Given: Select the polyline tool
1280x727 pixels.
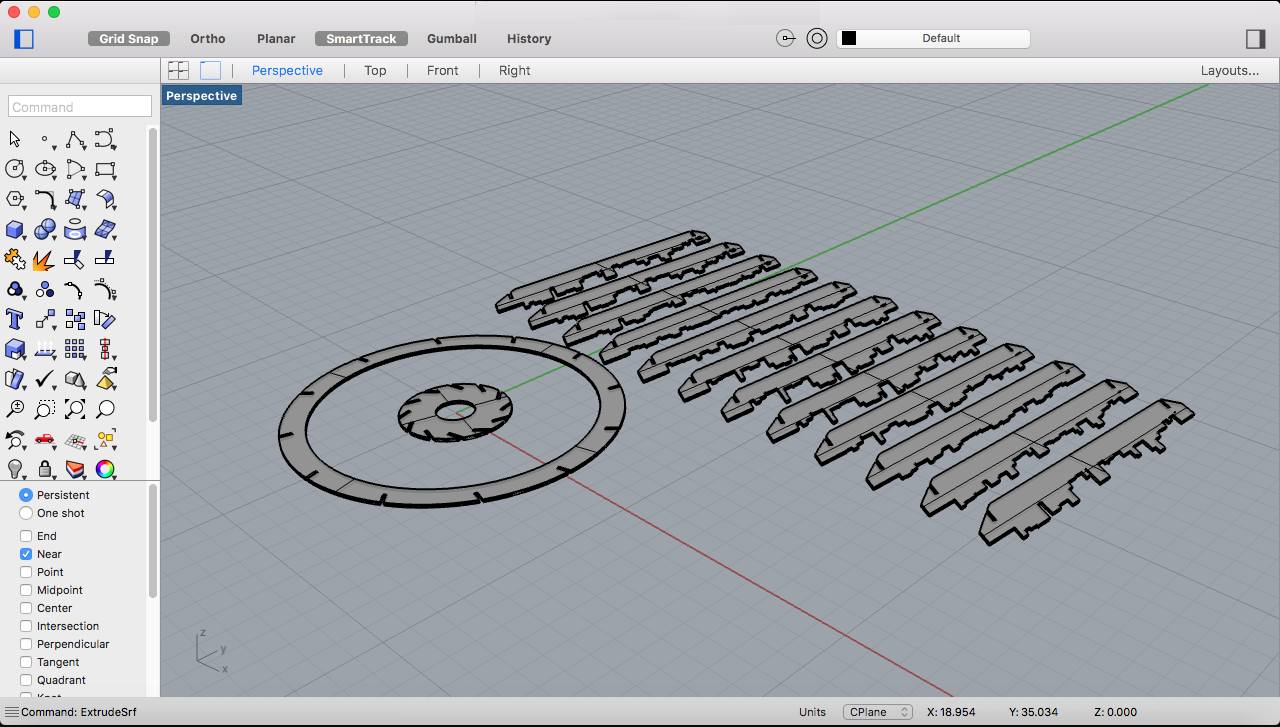Looking at the screenshot, I should [x=75, y=139].
